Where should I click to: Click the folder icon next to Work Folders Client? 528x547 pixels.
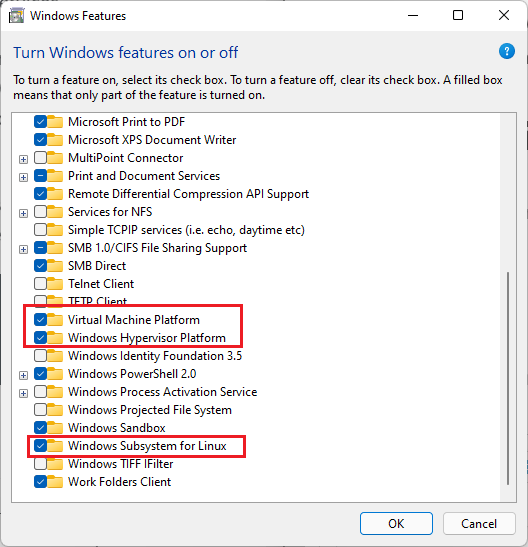click(x=55, y=481)
